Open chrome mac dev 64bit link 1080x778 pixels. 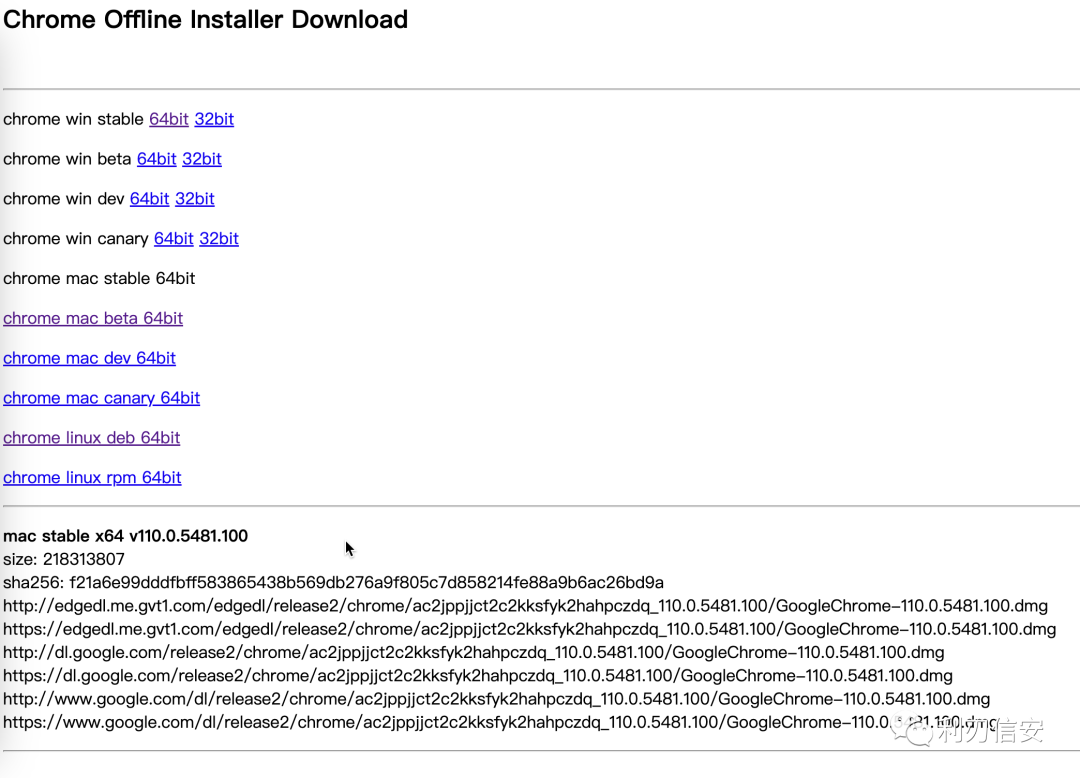(90, 358)
